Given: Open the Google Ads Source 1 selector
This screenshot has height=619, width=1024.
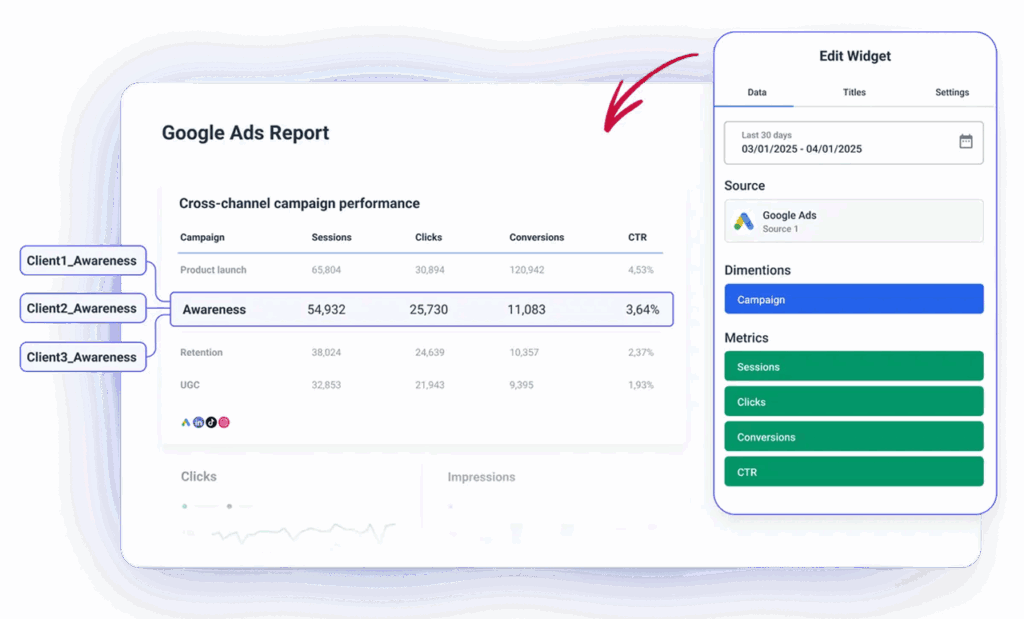Looking at the screenshot, I should [x=853, y=221].
